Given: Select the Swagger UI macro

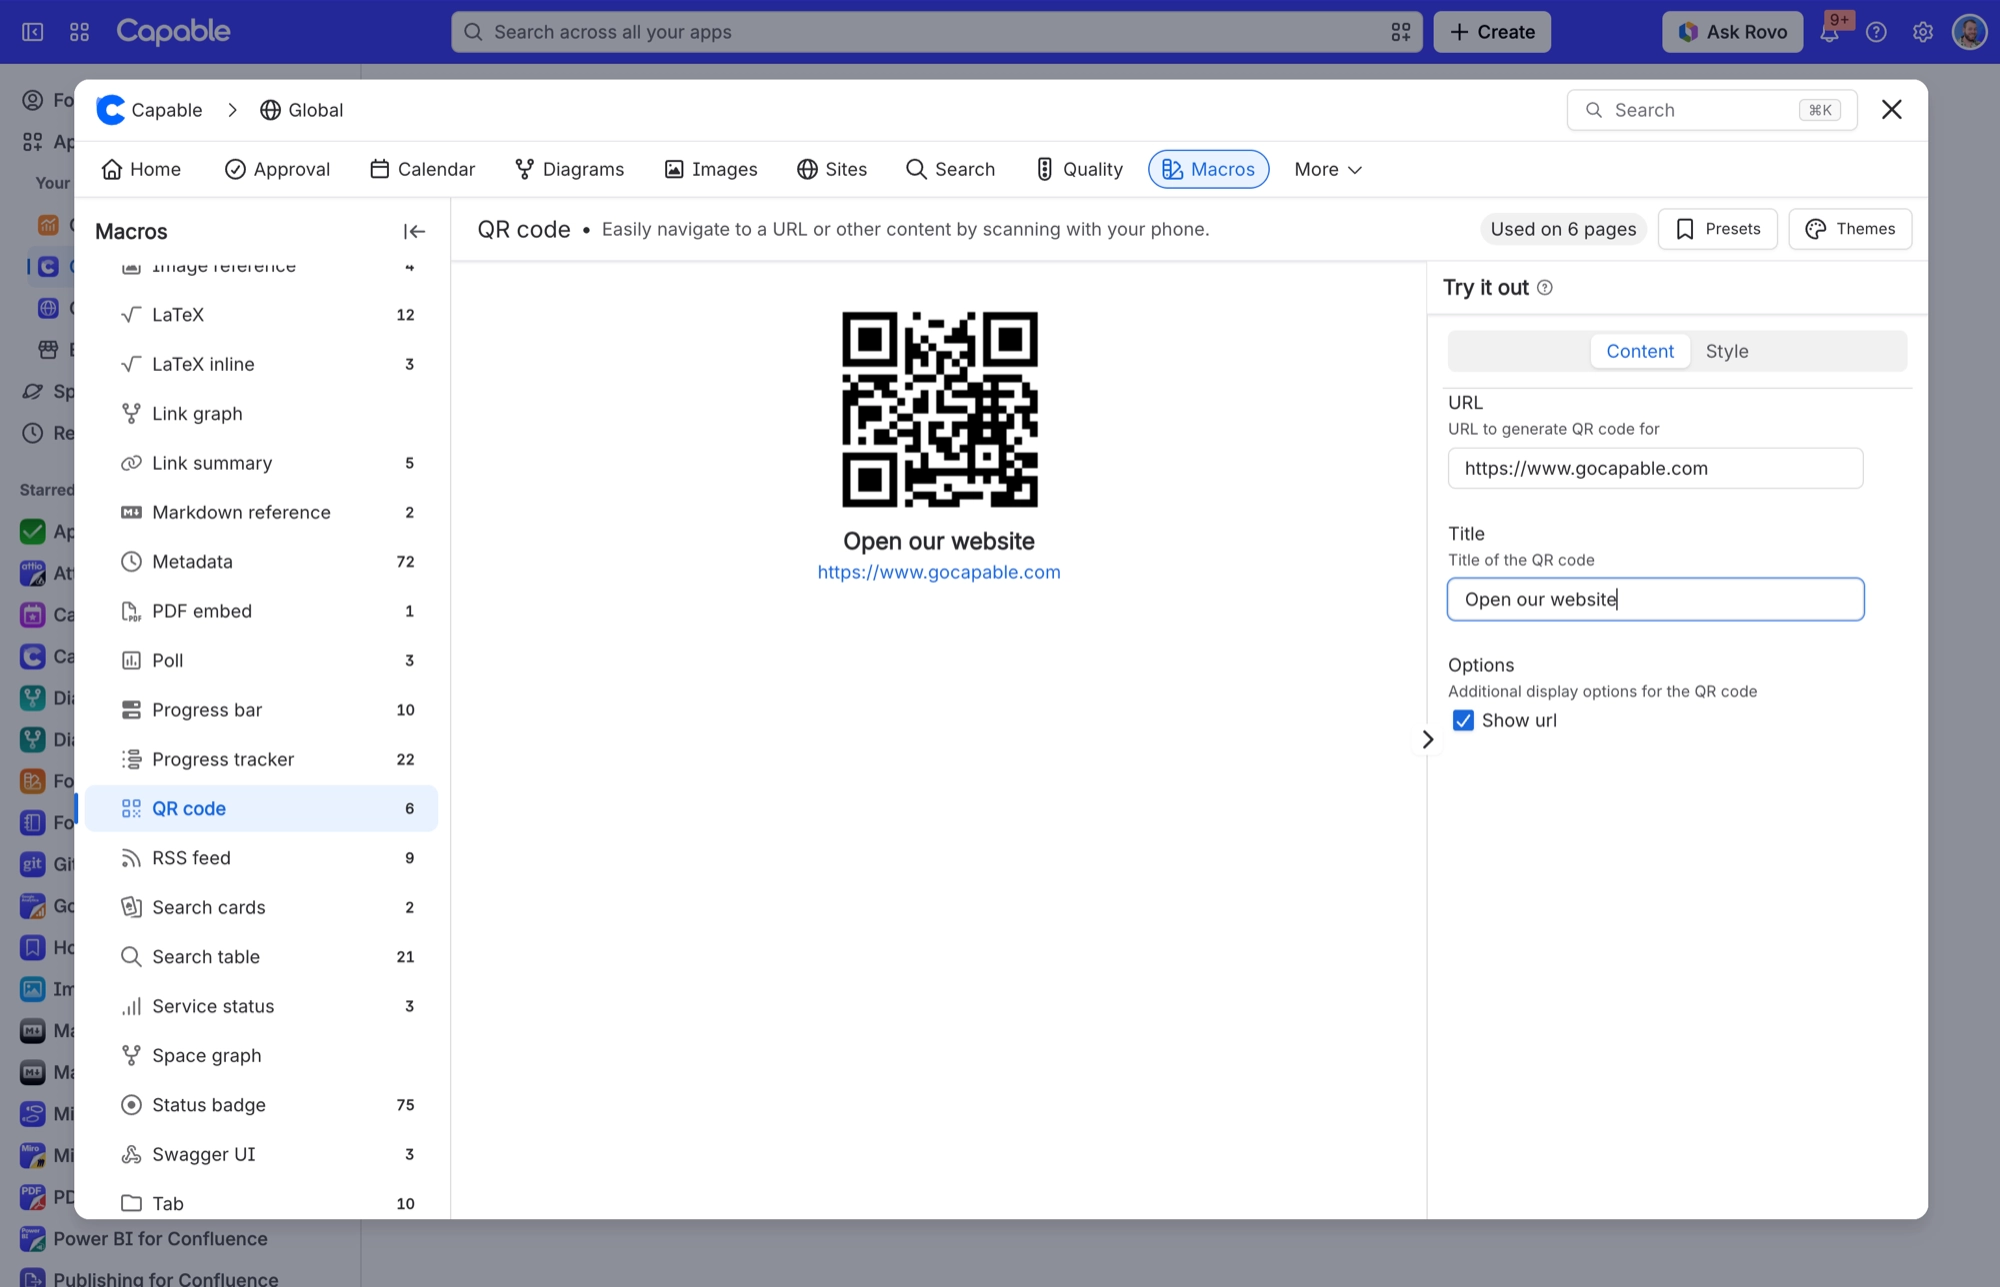Looking at the screenshot, I should tap(261, 1154).
